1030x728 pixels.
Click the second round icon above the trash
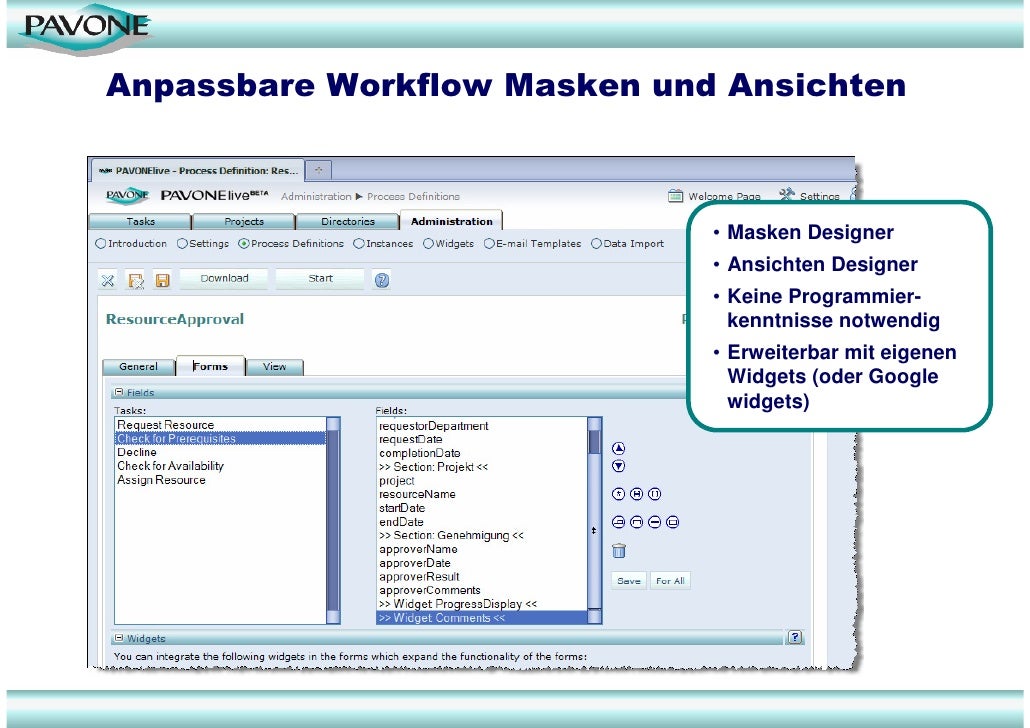(x=637, y=522)
